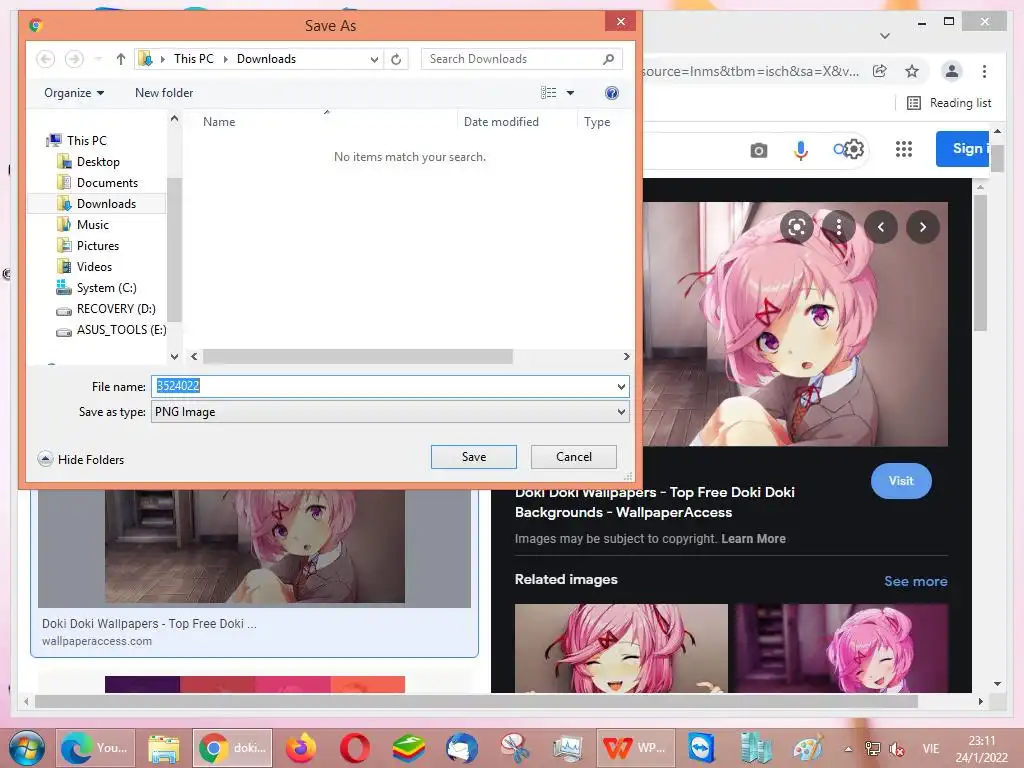
Task: Refresh the Downloads folder listing
Action: tap(396, 59)
